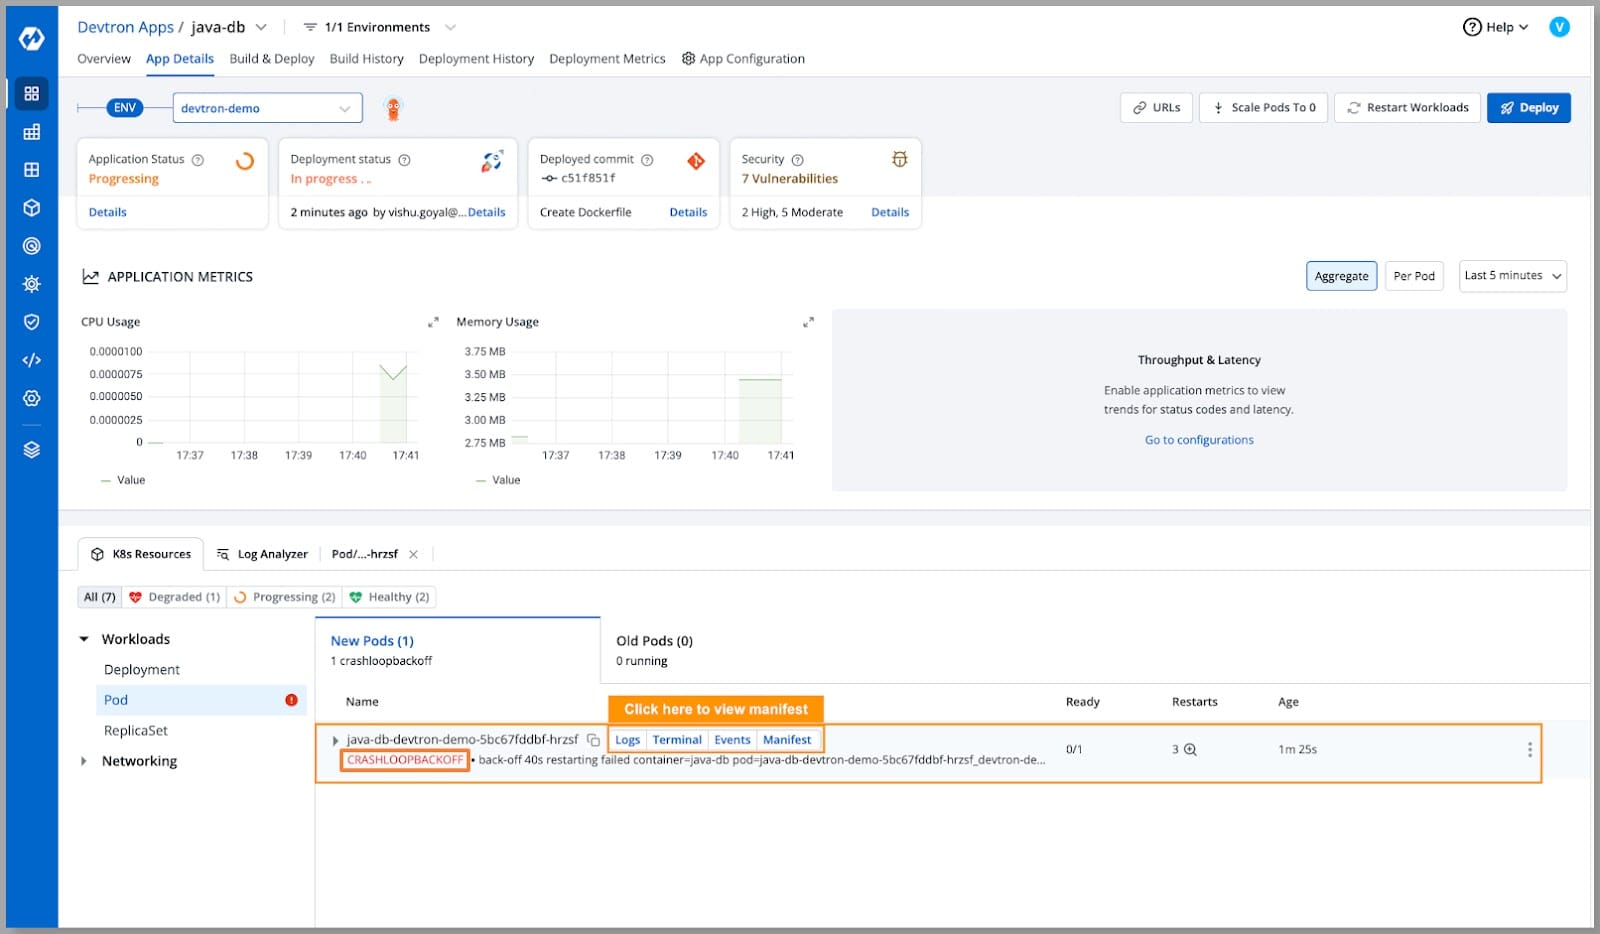This screenshot has width=1600, height=934.
Task: Click Application Status help icon
Action: tap(198, 160)
